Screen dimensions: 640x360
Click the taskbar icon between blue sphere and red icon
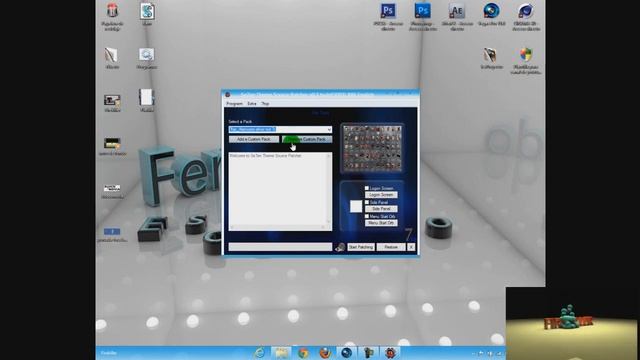pos(369,353)
